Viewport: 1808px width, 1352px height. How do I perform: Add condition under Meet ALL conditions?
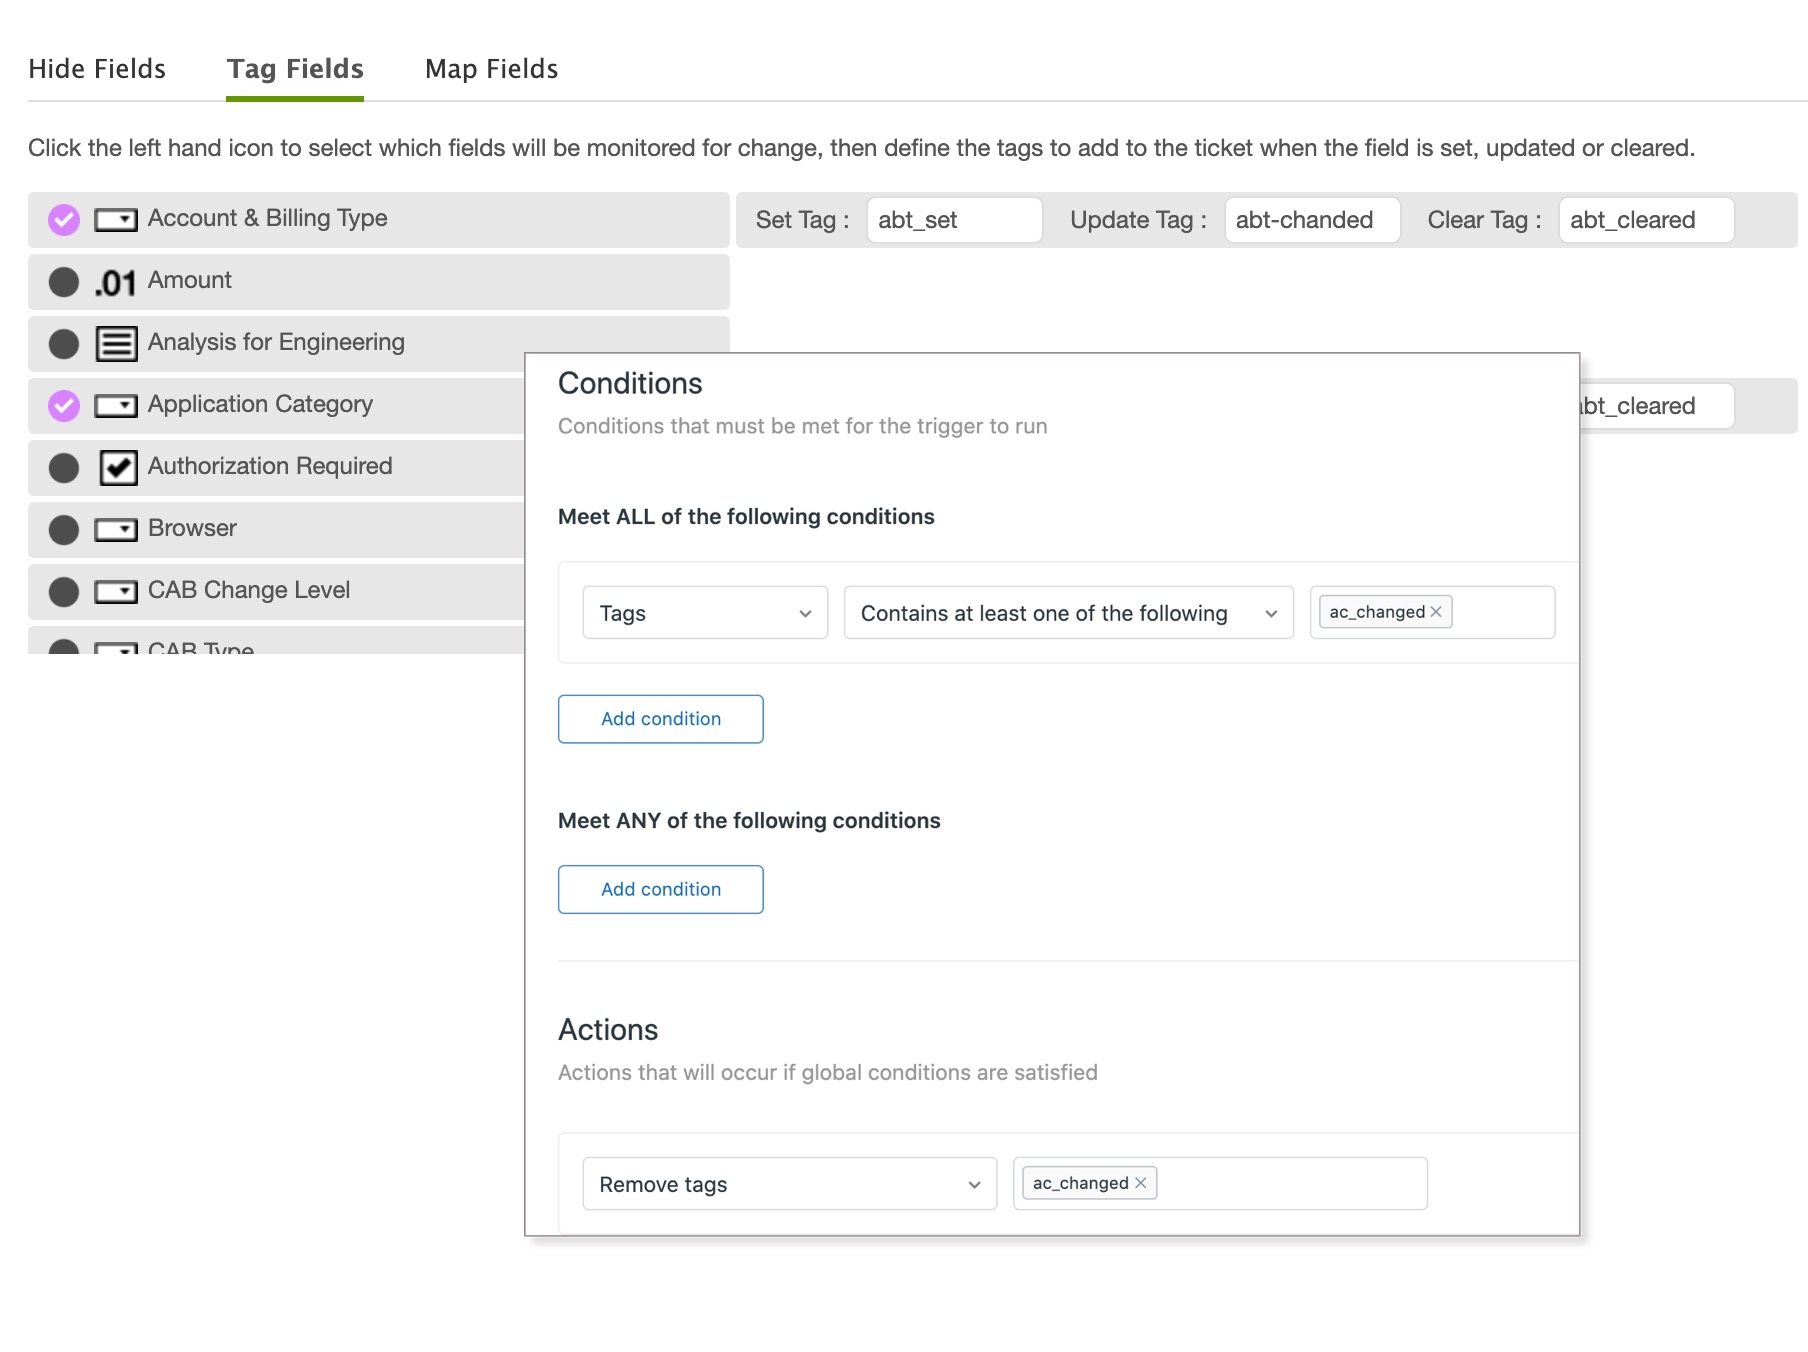661,719
